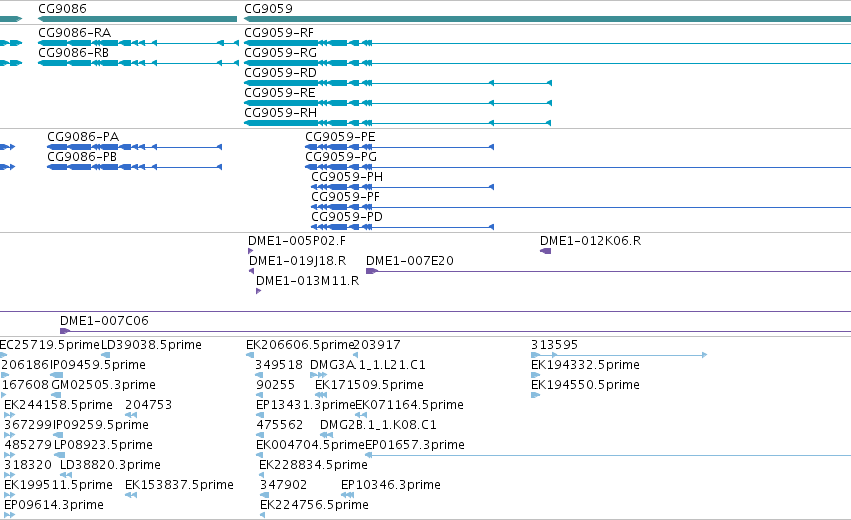Select IP09459.5prime EST
This screenshot has width=851, height=520.
click(98, 365)
